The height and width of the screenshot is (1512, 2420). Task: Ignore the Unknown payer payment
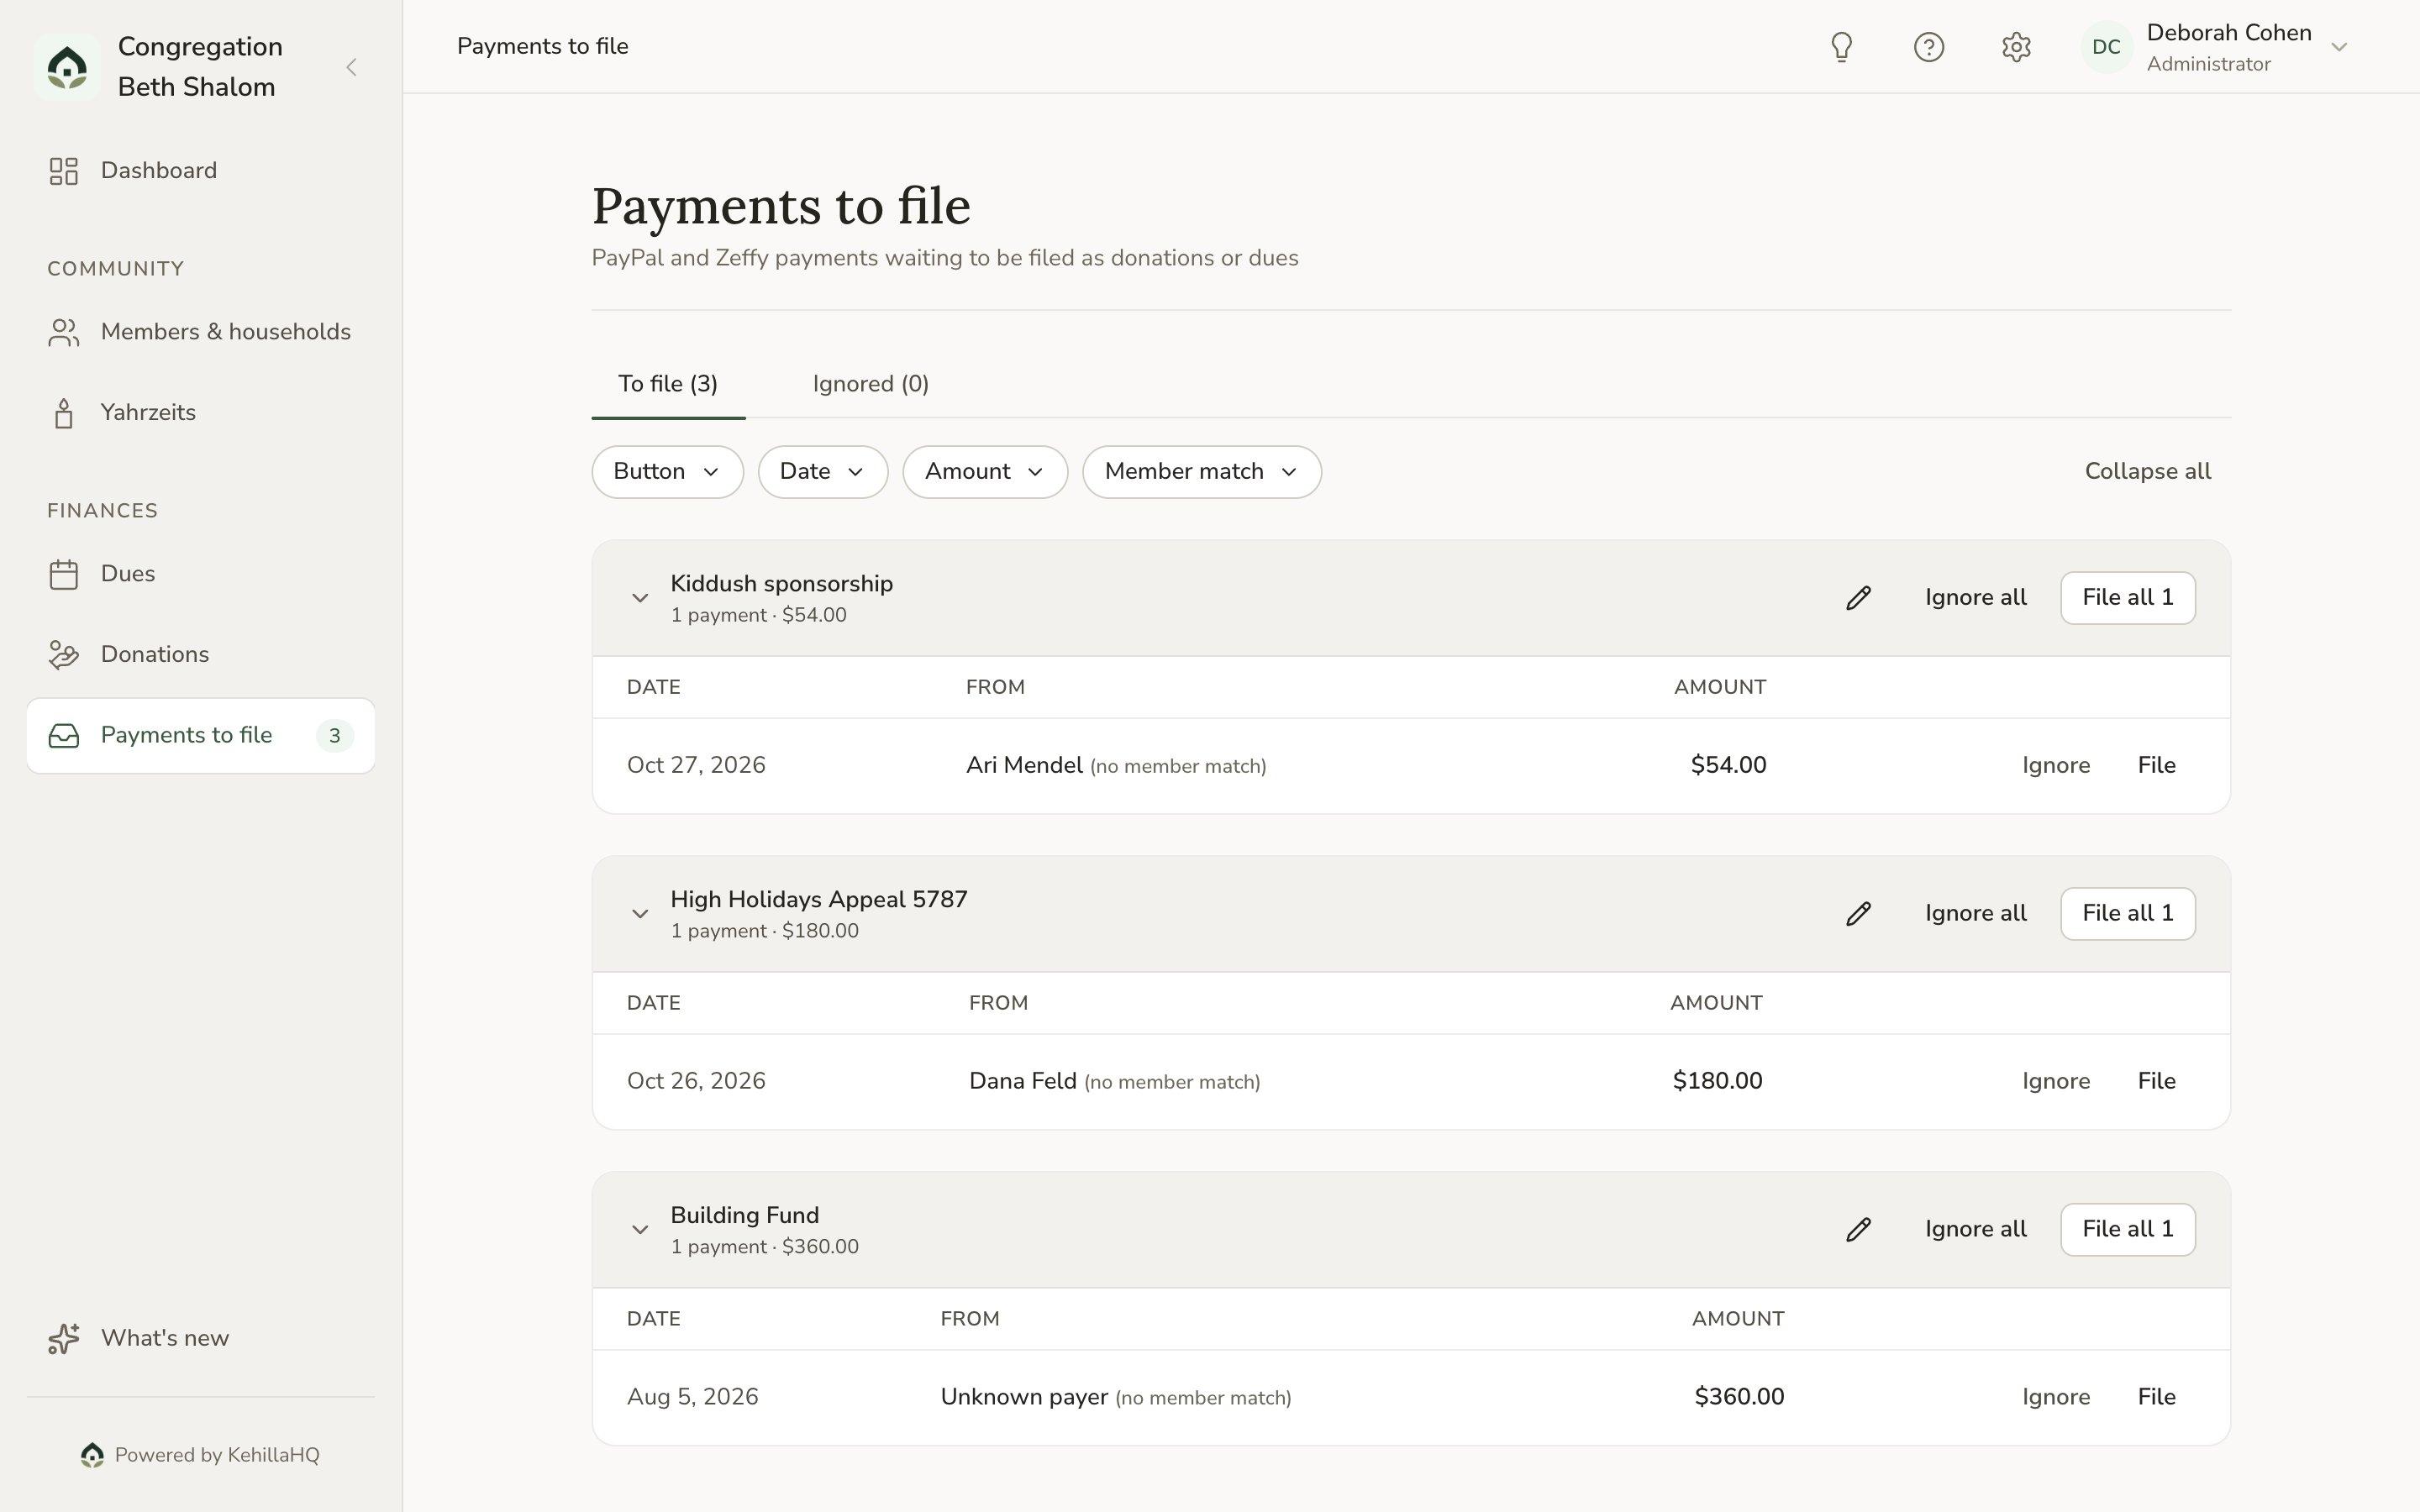pyautogui.click(x=2056, y=1398)
